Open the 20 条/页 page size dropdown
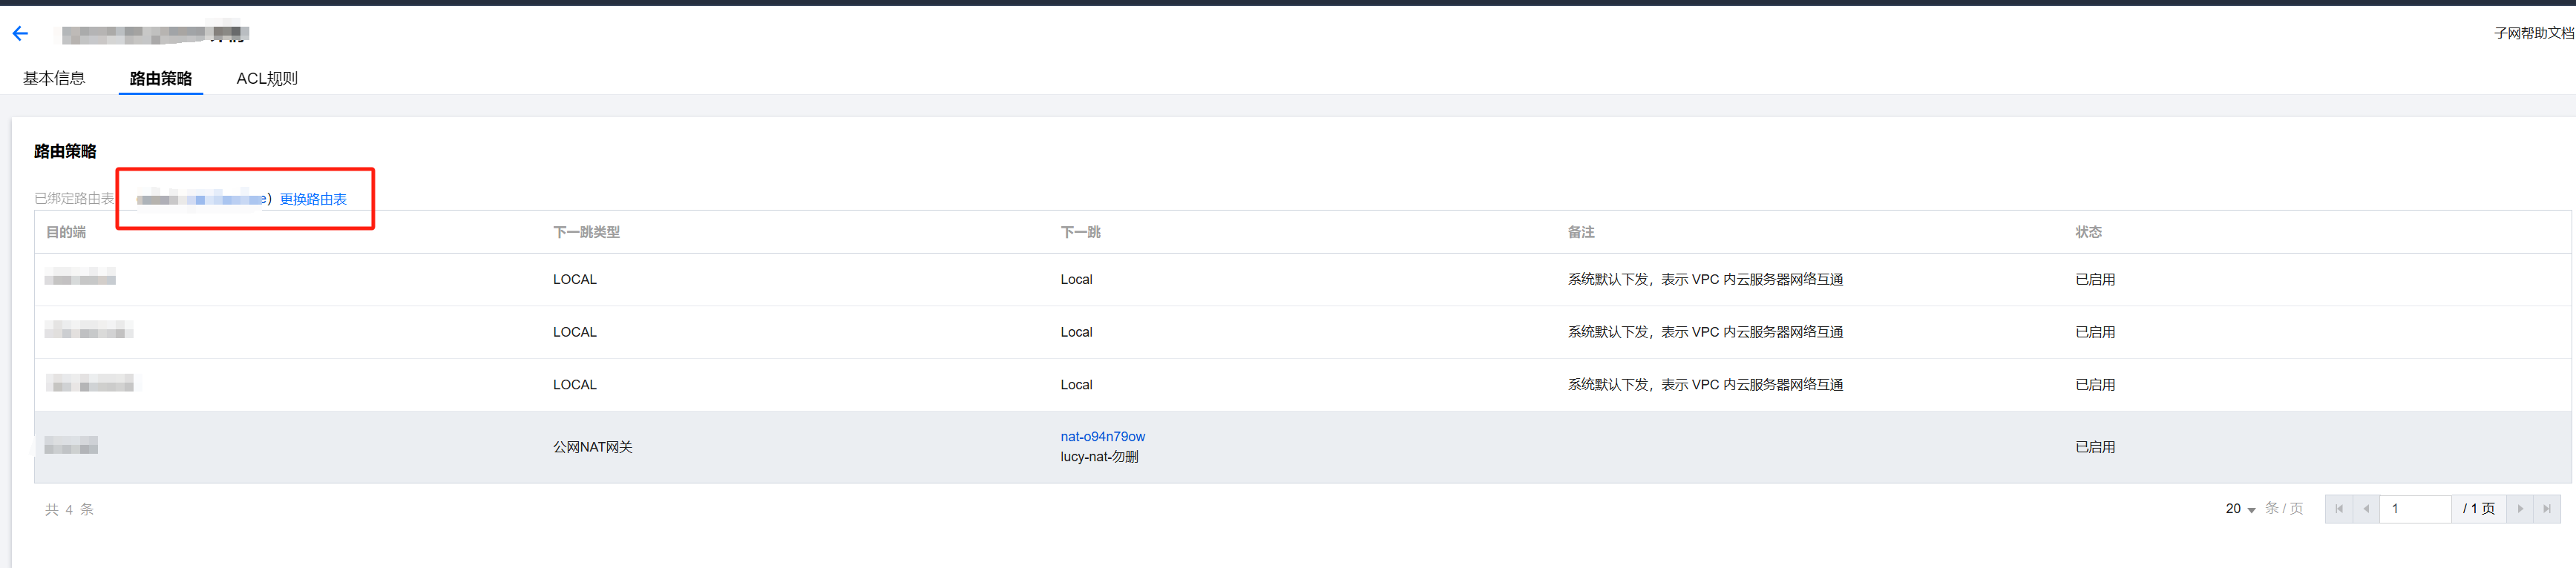2576x568 pixels. [2240, 509]
